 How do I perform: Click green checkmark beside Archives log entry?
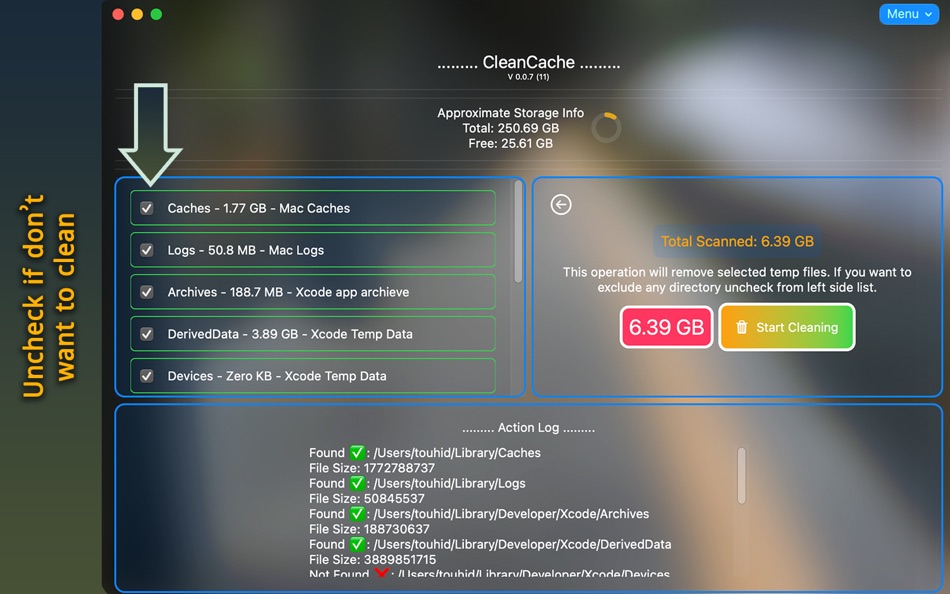click(357, 514)
